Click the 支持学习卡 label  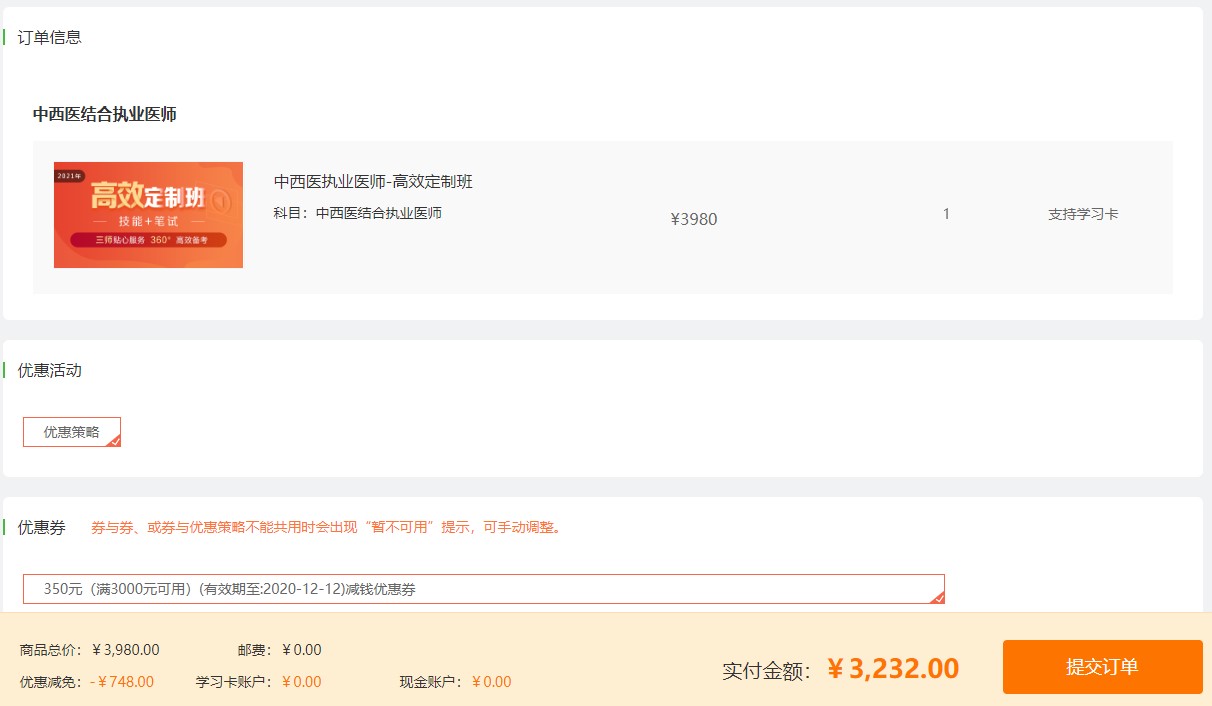click(1083, 214)
